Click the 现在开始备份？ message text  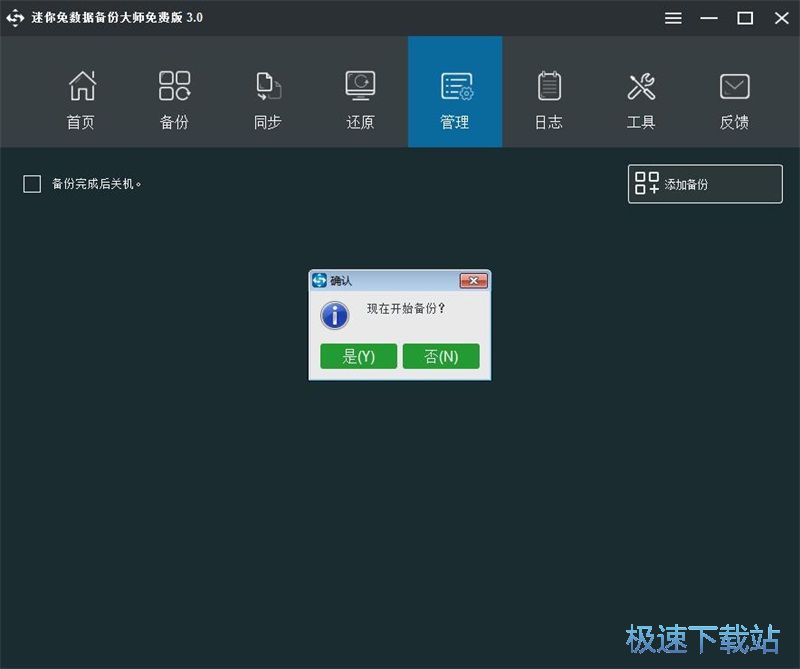(406, 308)
